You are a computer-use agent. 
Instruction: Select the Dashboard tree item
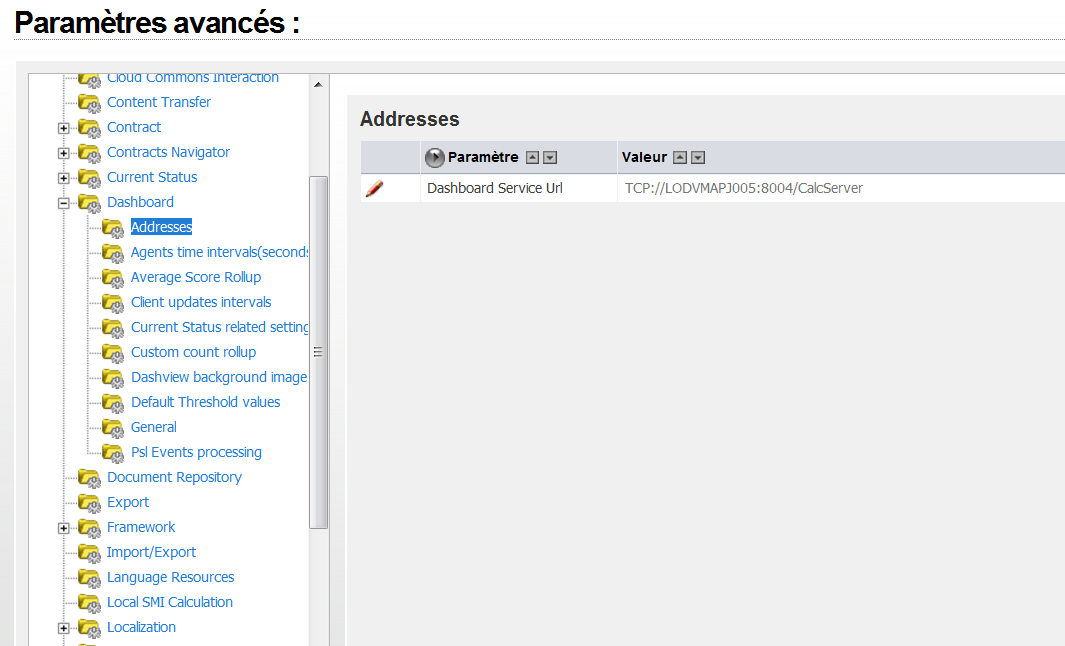point(141,202)
